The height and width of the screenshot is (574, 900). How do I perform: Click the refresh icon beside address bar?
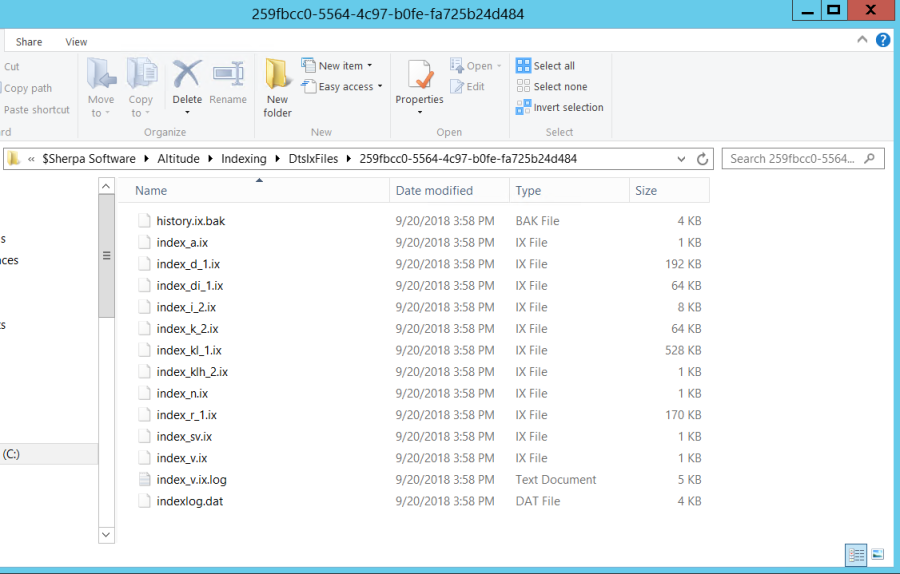(703, 159)
